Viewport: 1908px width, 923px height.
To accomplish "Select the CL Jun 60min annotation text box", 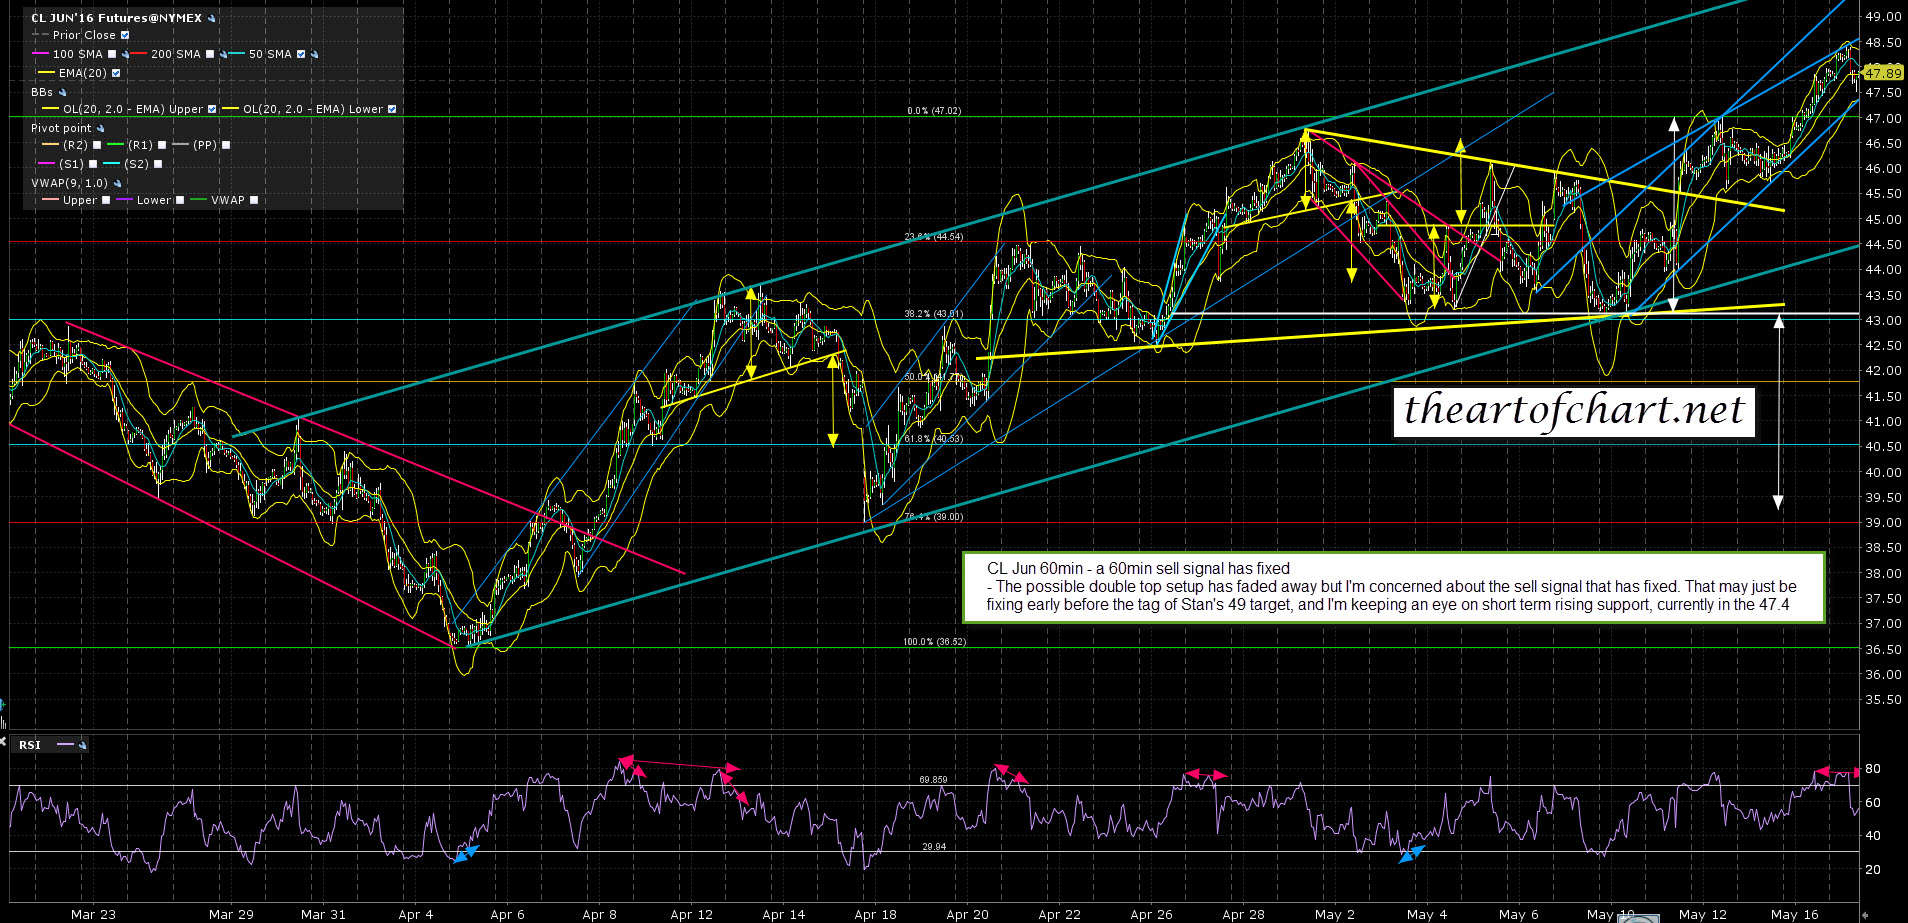I will point(1393,587).
